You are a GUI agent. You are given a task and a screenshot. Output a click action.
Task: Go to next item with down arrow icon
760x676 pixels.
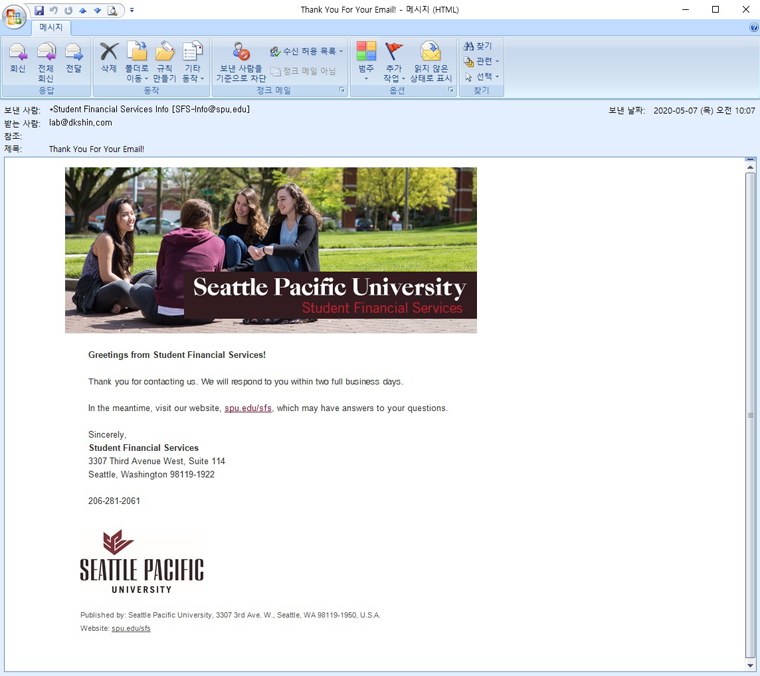97,10
